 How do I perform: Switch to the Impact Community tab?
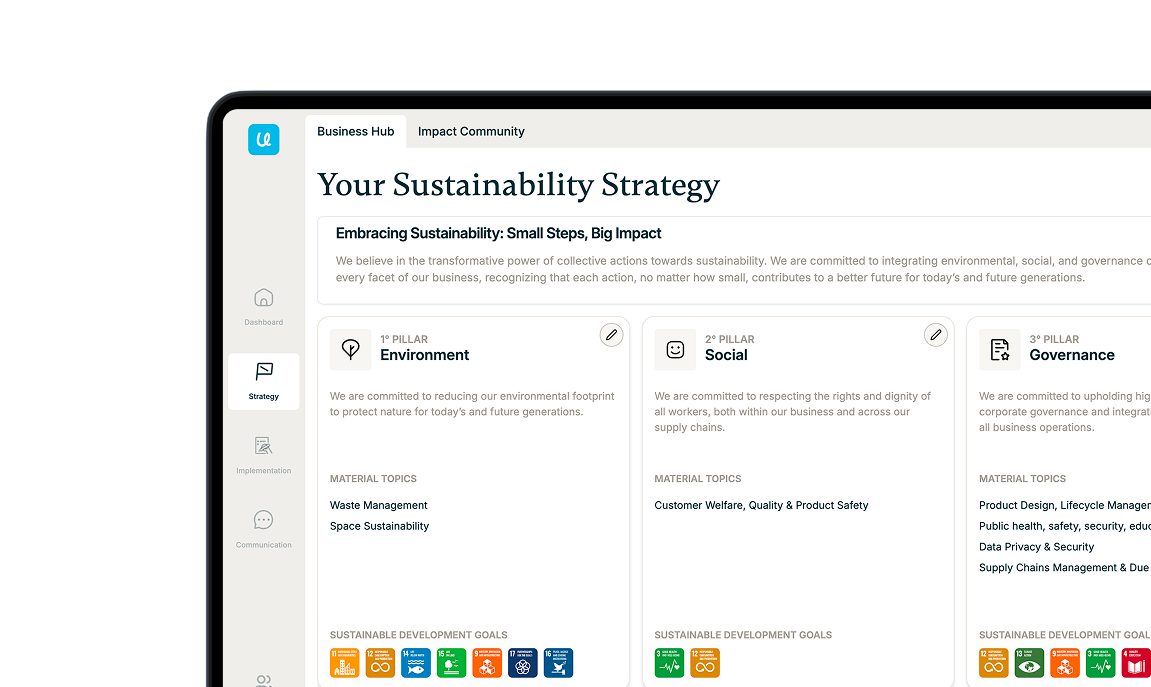pyautogui.click(x=471, y=131)
